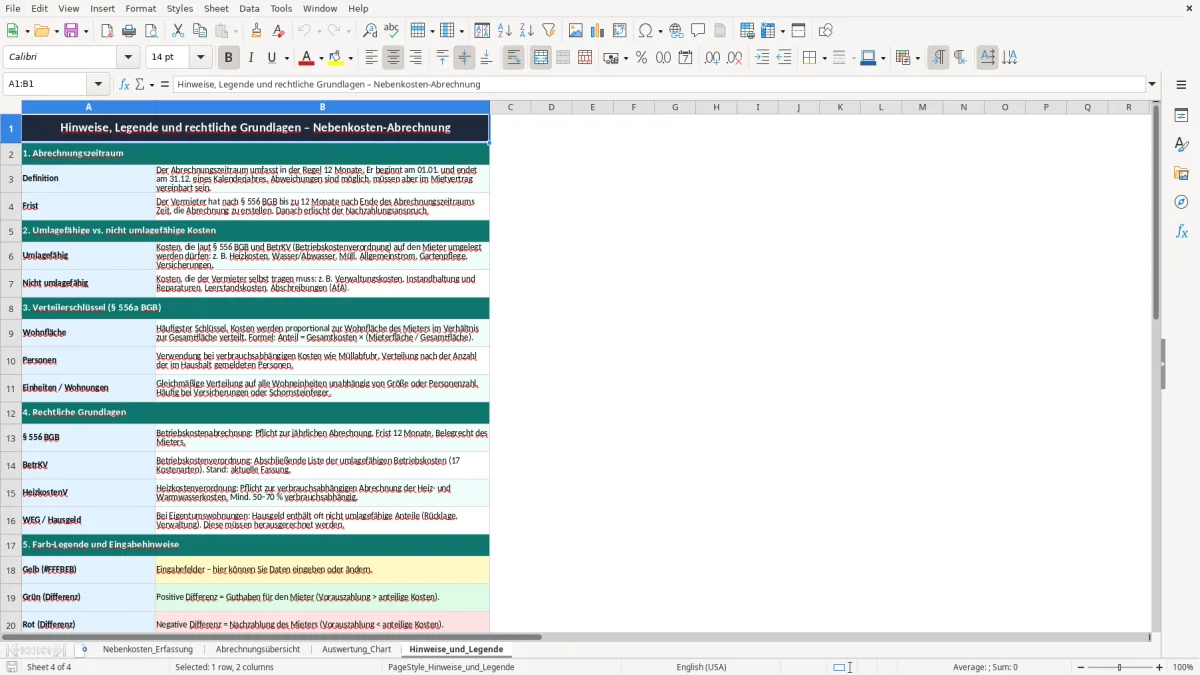
Task: Switch to the Abrechnungsübersicht sheet tab
Action: point(258,649)
